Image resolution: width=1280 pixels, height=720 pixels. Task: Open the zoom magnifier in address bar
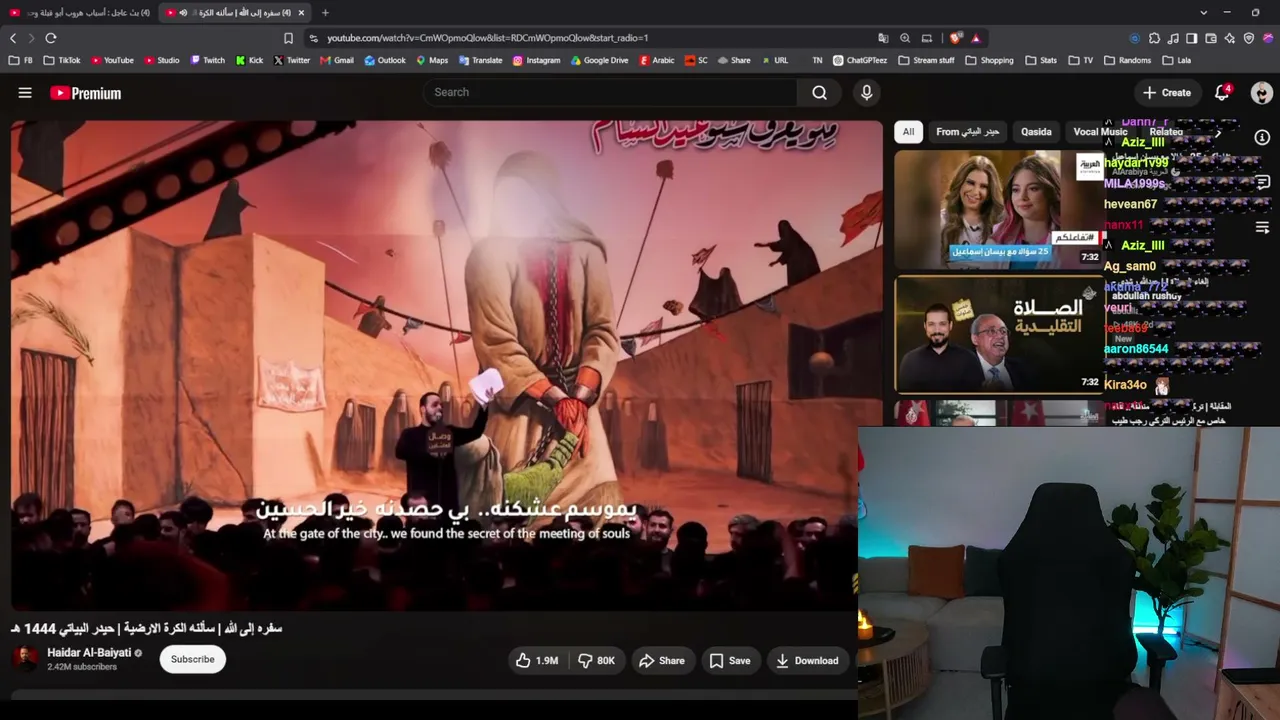[x=905, y=38]
